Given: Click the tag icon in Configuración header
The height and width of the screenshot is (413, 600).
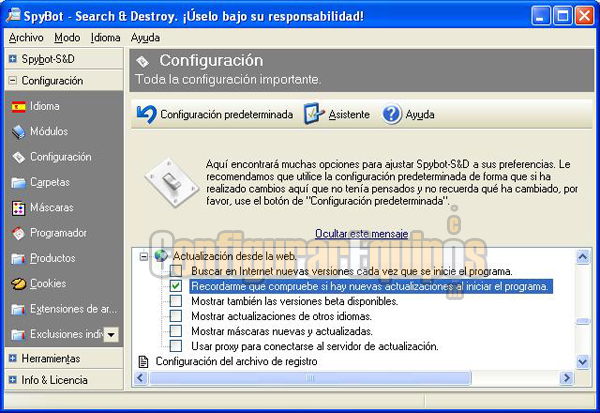Looking at the screenshot, I should coord(142,61).
